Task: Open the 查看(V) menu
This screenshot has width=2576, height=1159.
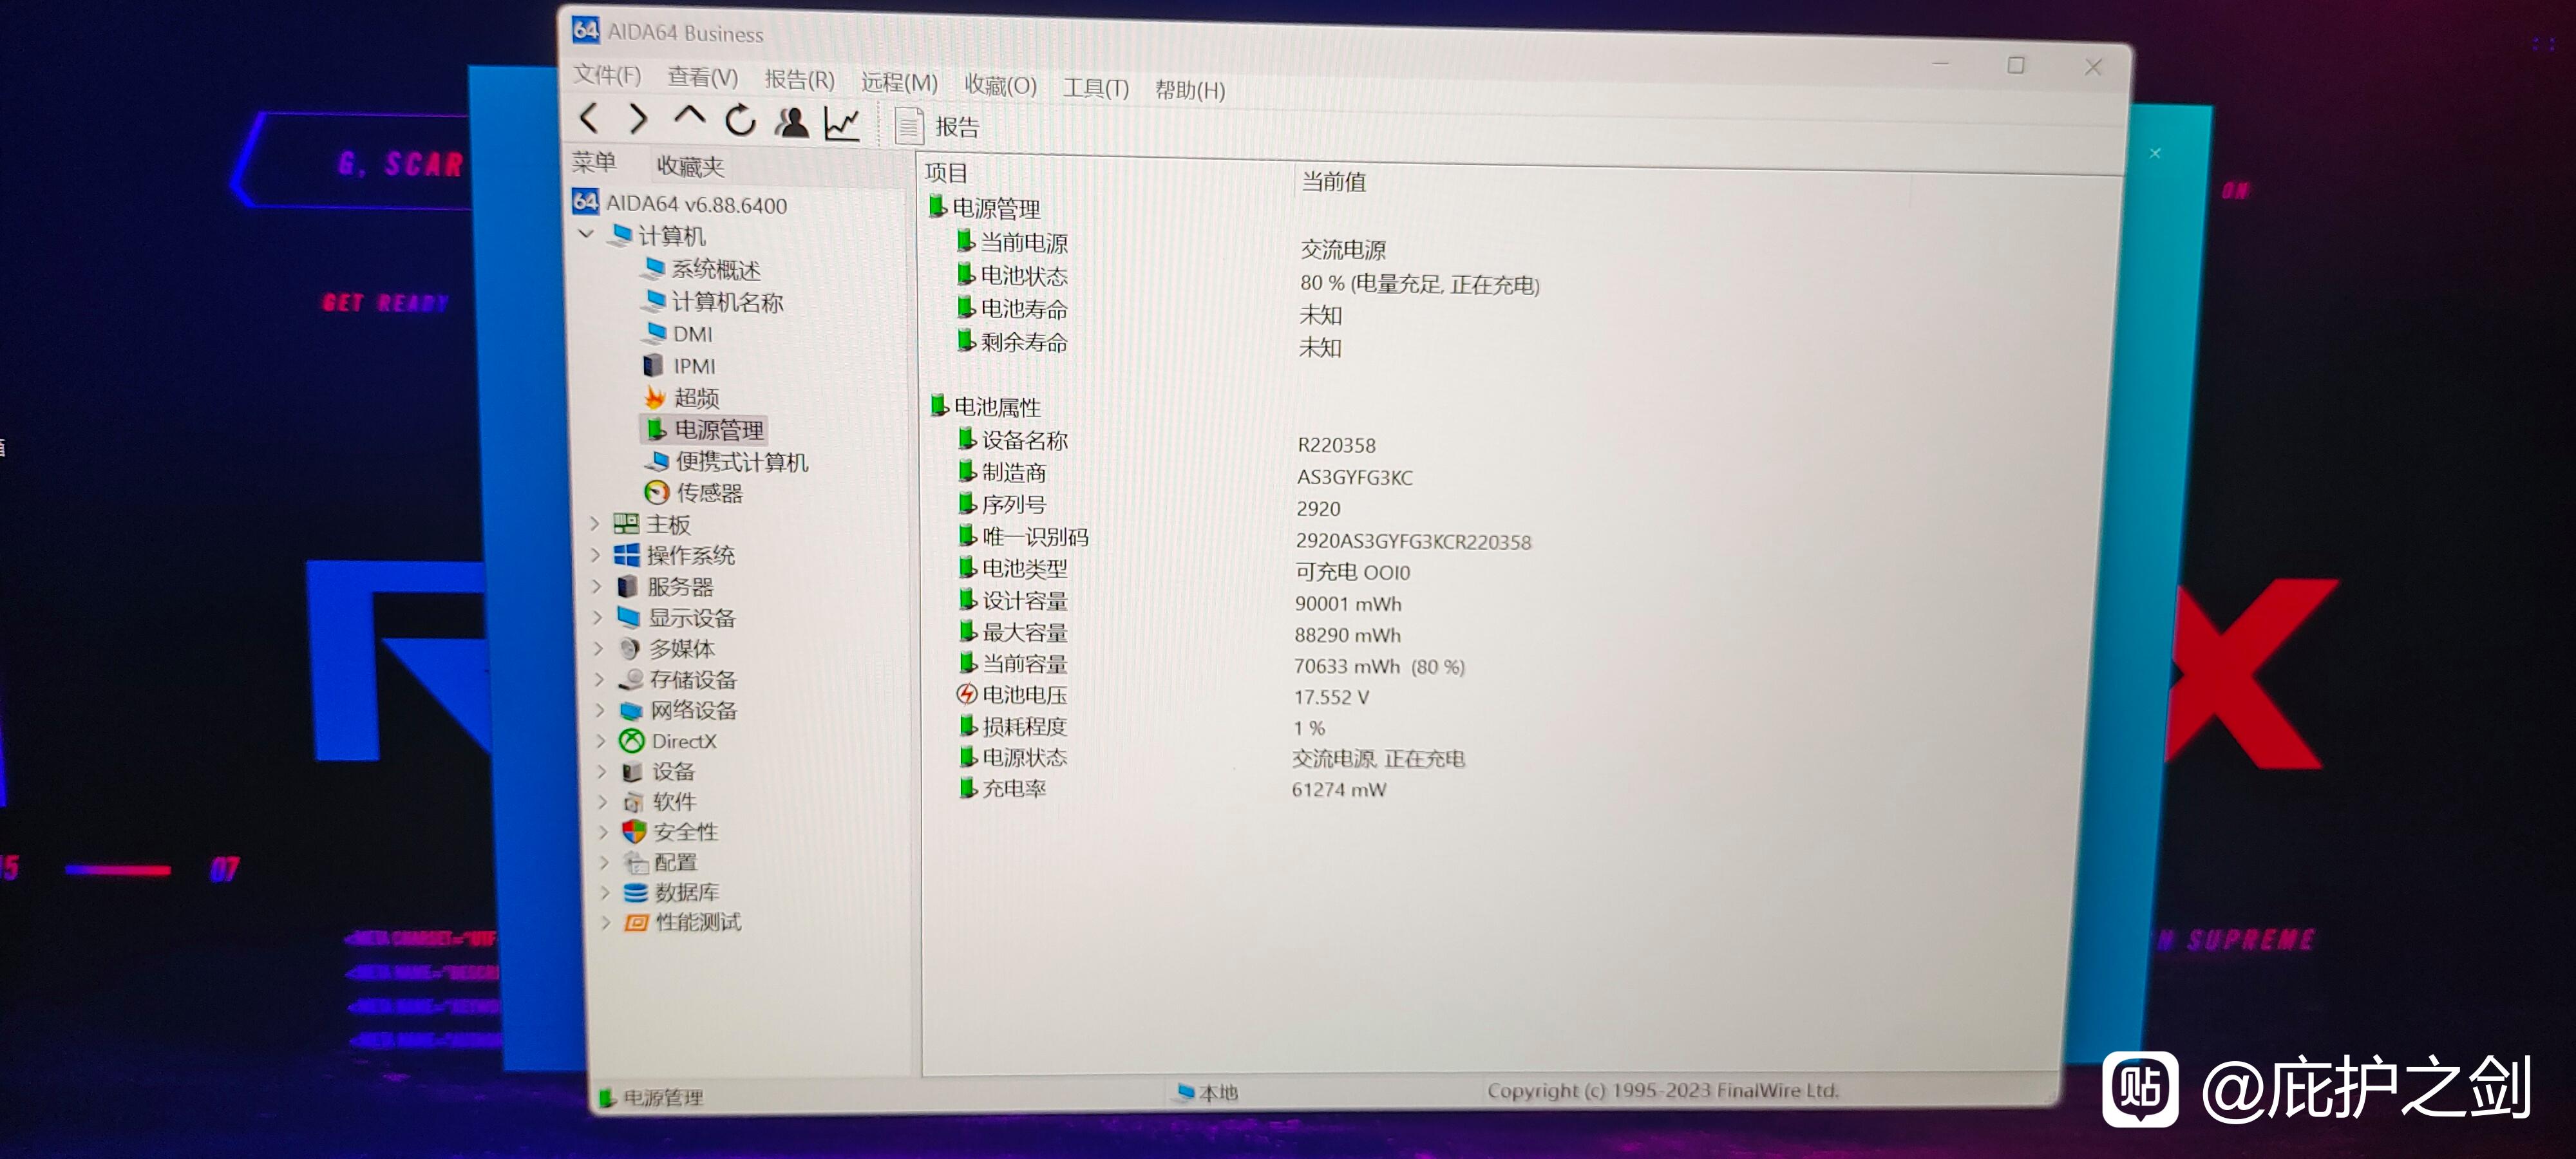Action: (703, 77)
